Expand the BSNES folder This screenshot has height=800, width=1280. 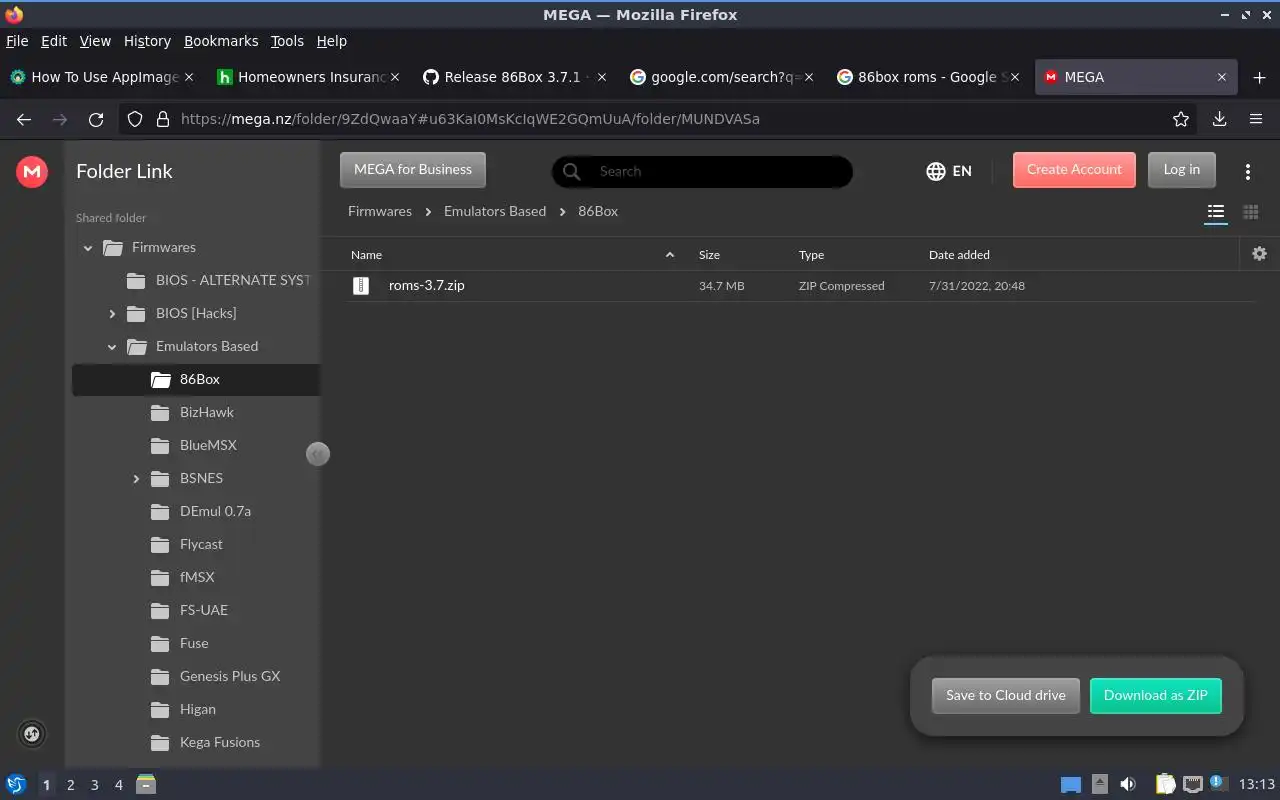136,479
